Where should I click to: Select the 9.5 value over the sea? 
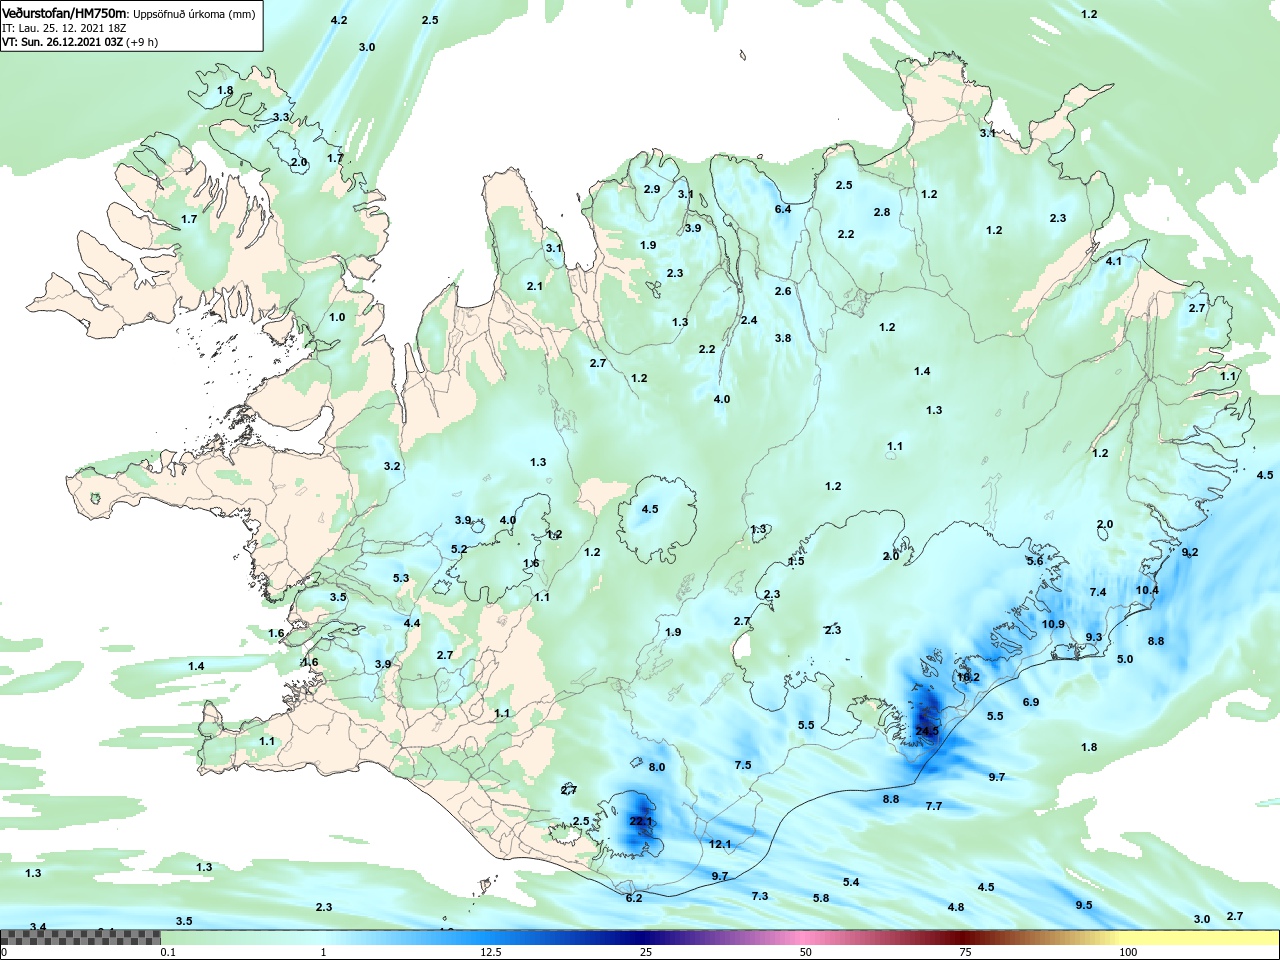[1084, 905]
